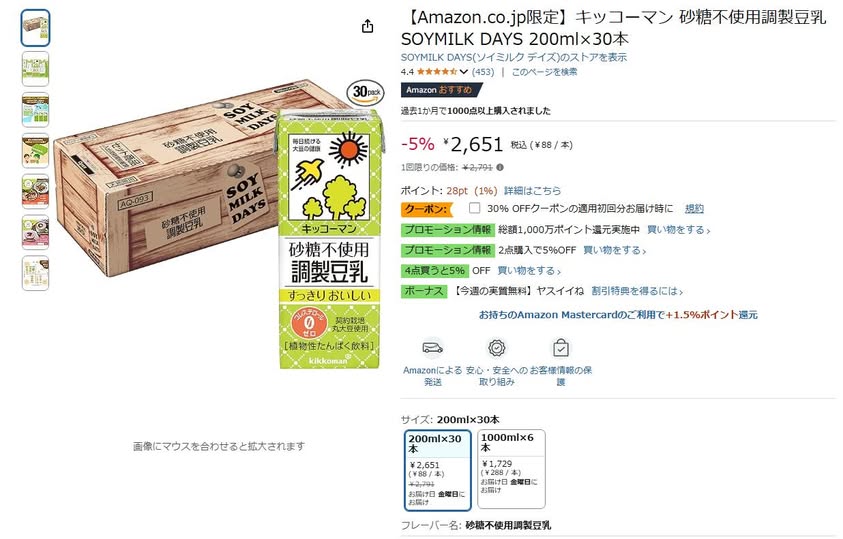Expand the rating dropdown arrow next to stars
The image size is (843, 539).
click(x=463, y=71)
